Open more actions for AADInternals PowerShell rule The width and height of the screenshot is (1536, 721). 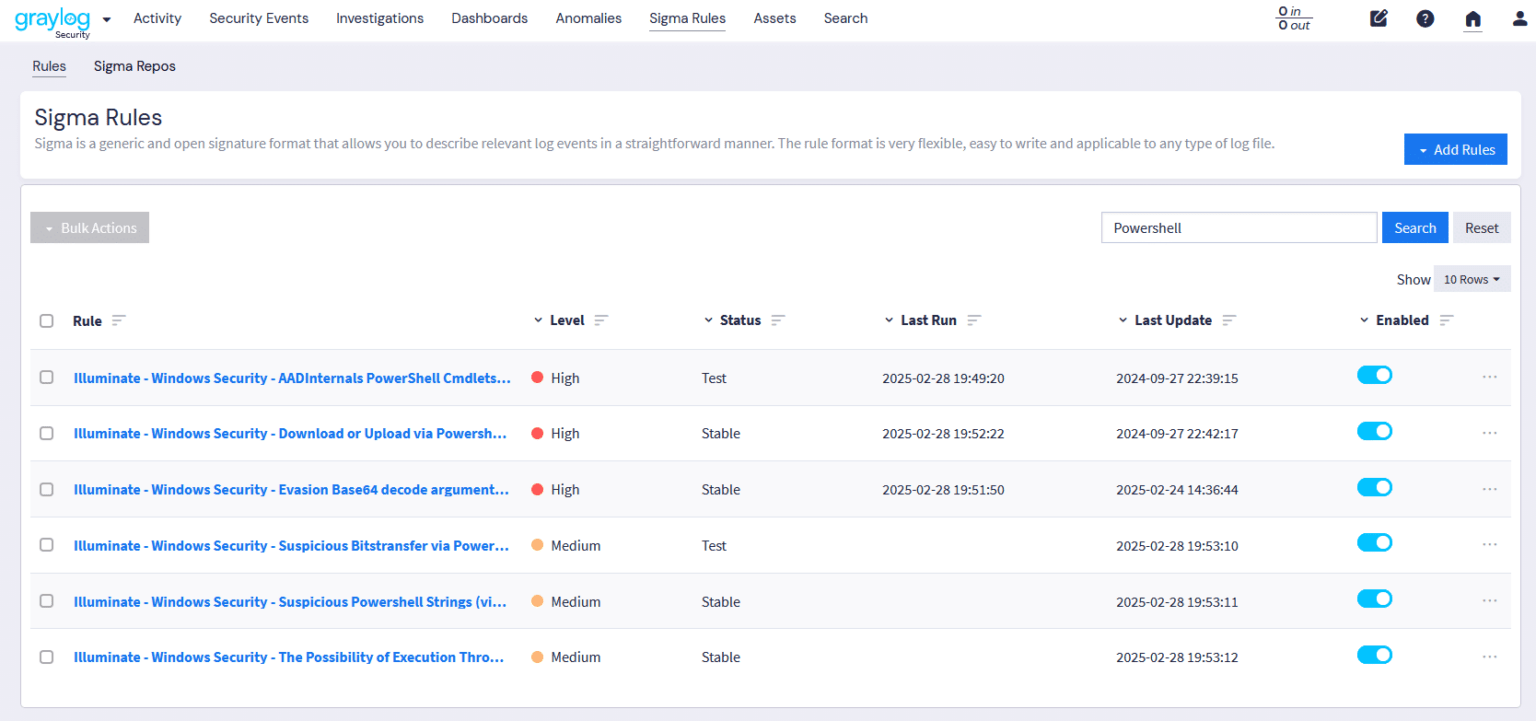pos(1489,377)
